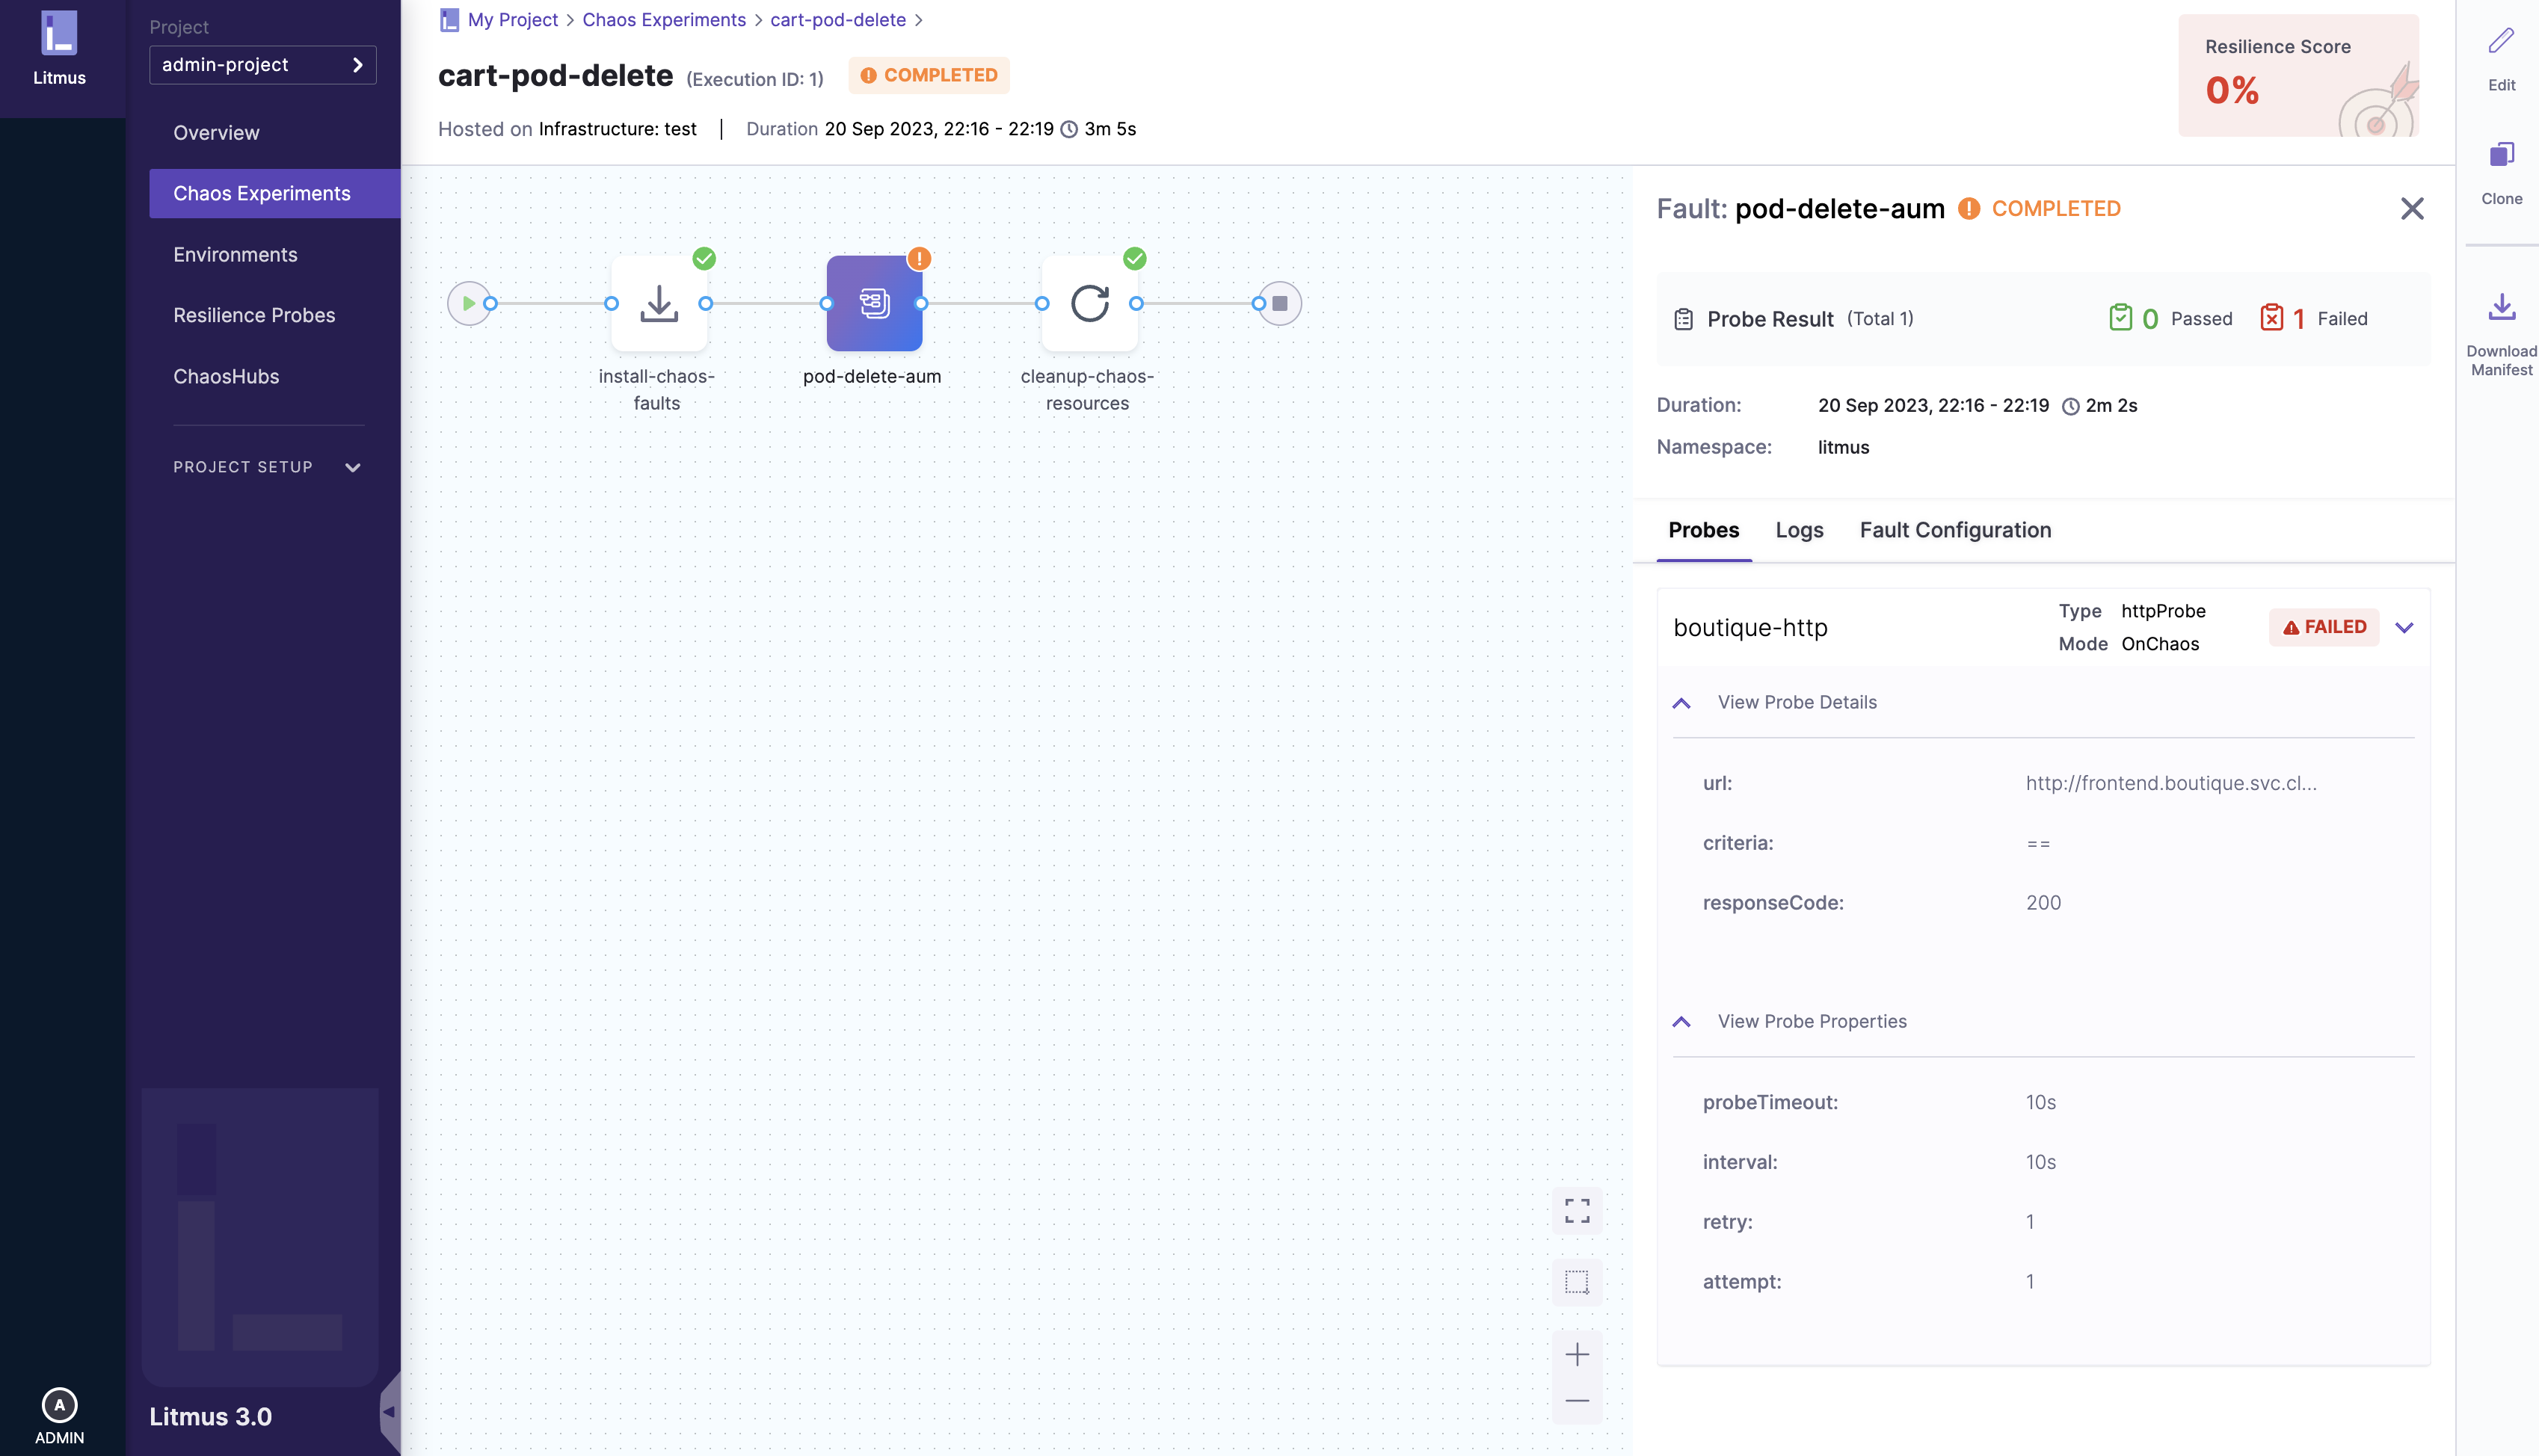Toggle the boutique-http probe chevron

point(2404,628)
